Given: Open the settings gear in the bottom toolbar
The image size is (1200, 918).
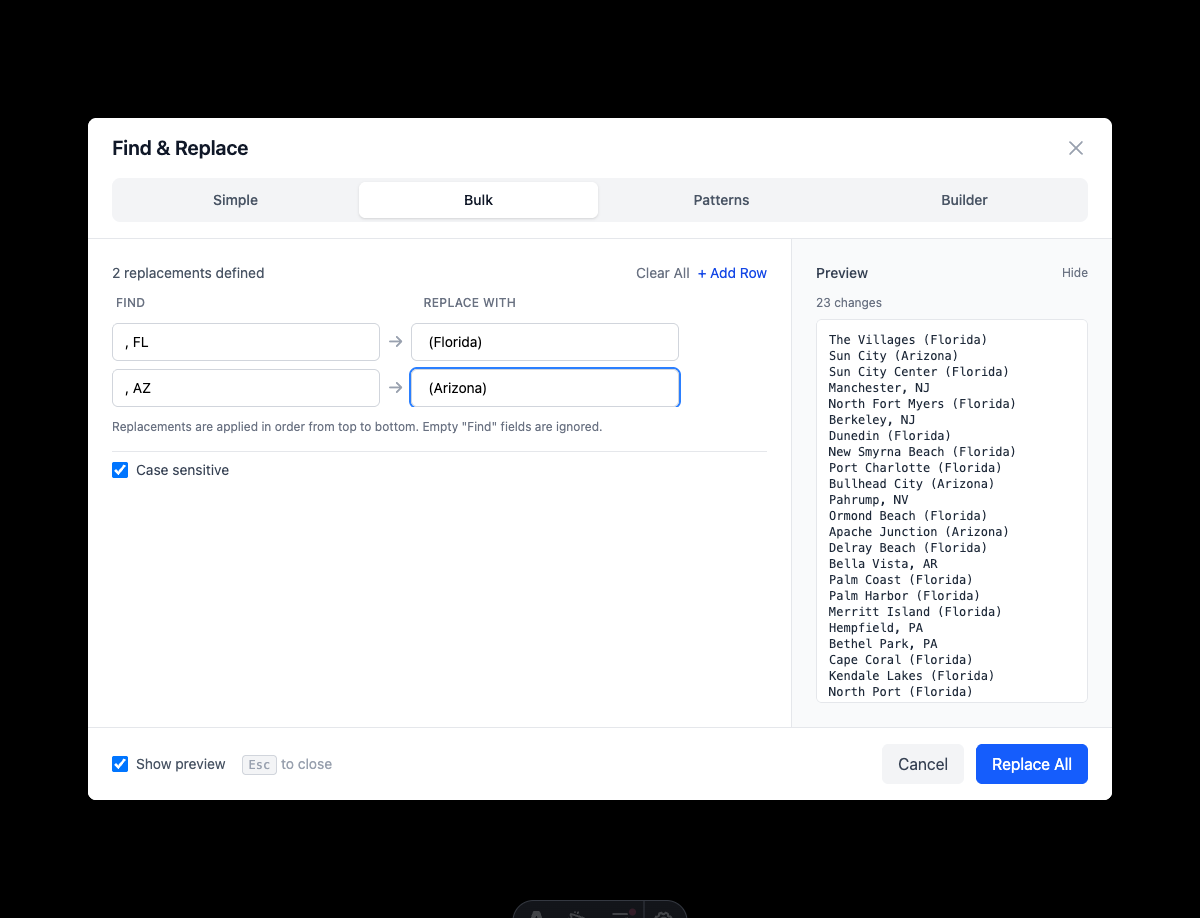Looking at the screenshot, I should (663, 913).
